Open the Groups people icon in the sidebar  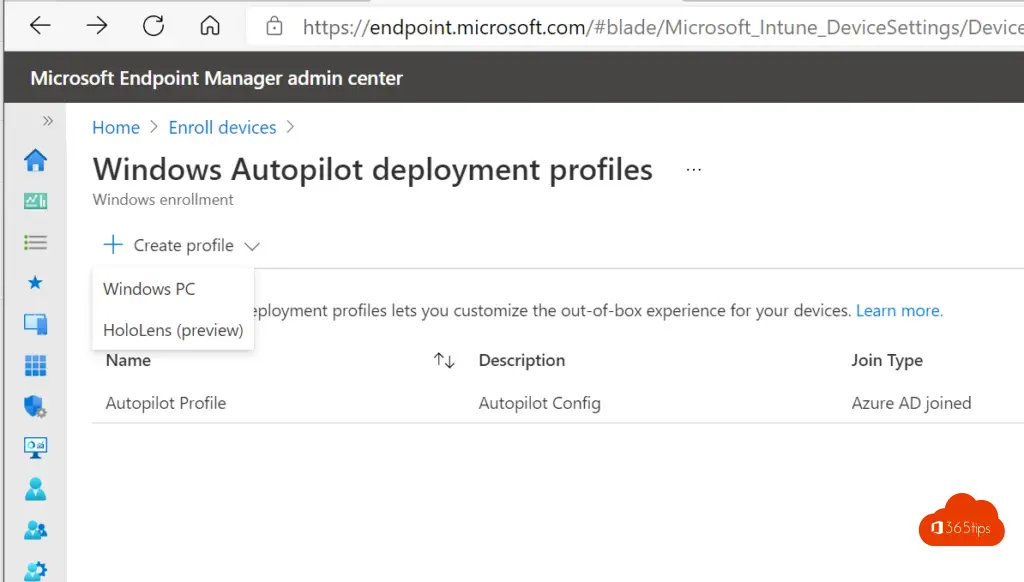click(35, 530)
